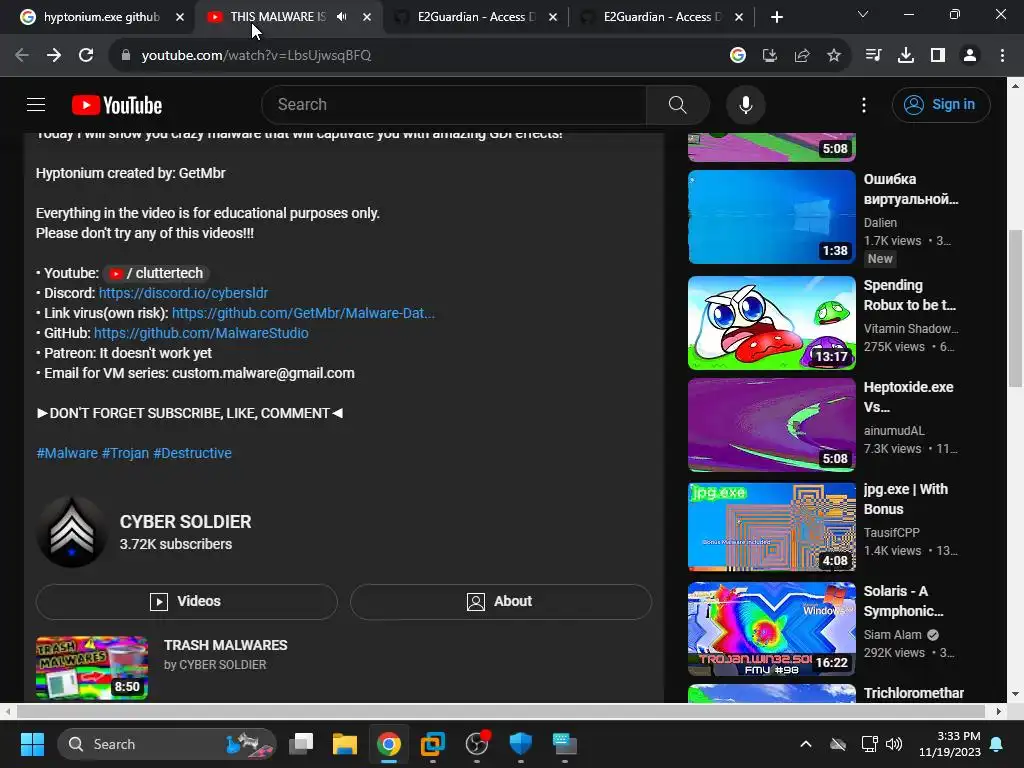The width and height of the screenshot is (1024, 768).
Task: Click the #Trojan hashtag
Action: point(125,453)
